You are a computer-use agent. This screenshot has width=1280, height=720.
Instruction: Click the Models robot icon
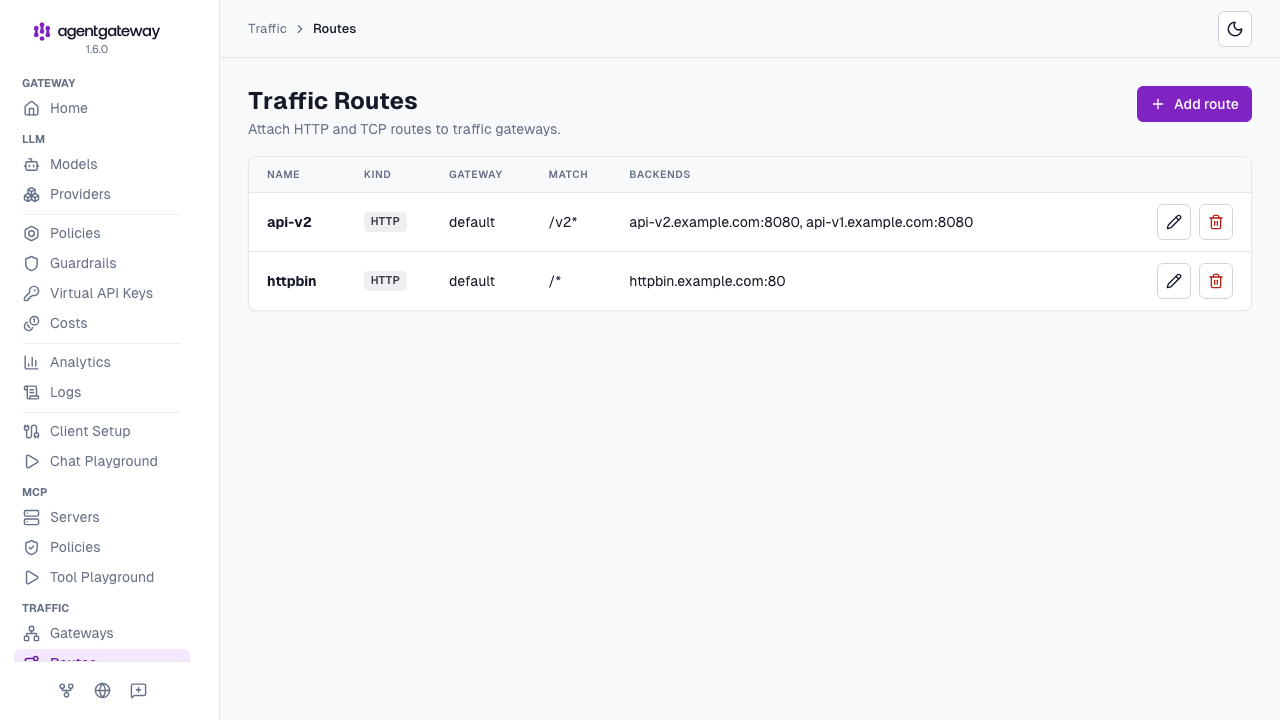[x=32, y=164]
